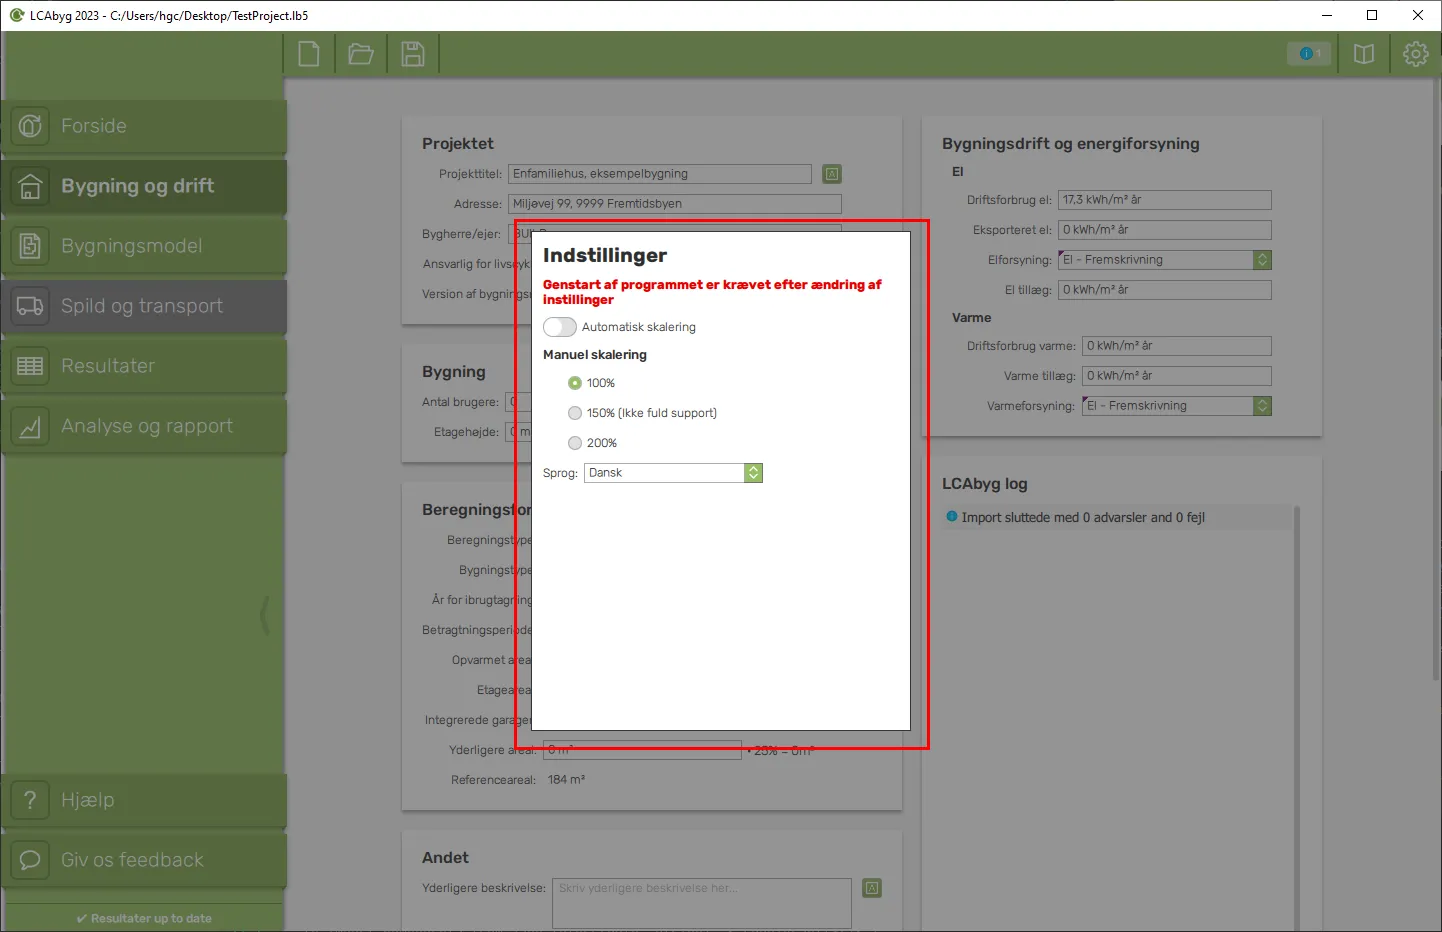Click Resultater up to date status

pos(144,918)
